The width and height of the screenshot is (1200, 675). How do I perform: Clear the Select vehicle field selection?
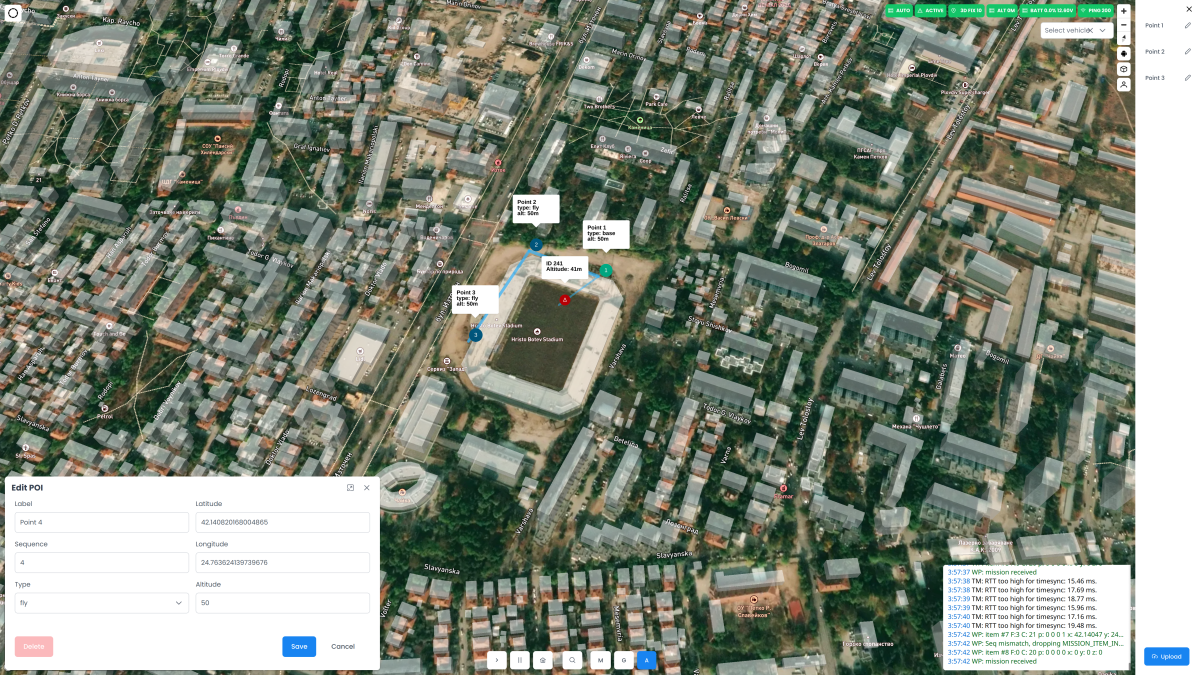tap(1089, 31)
